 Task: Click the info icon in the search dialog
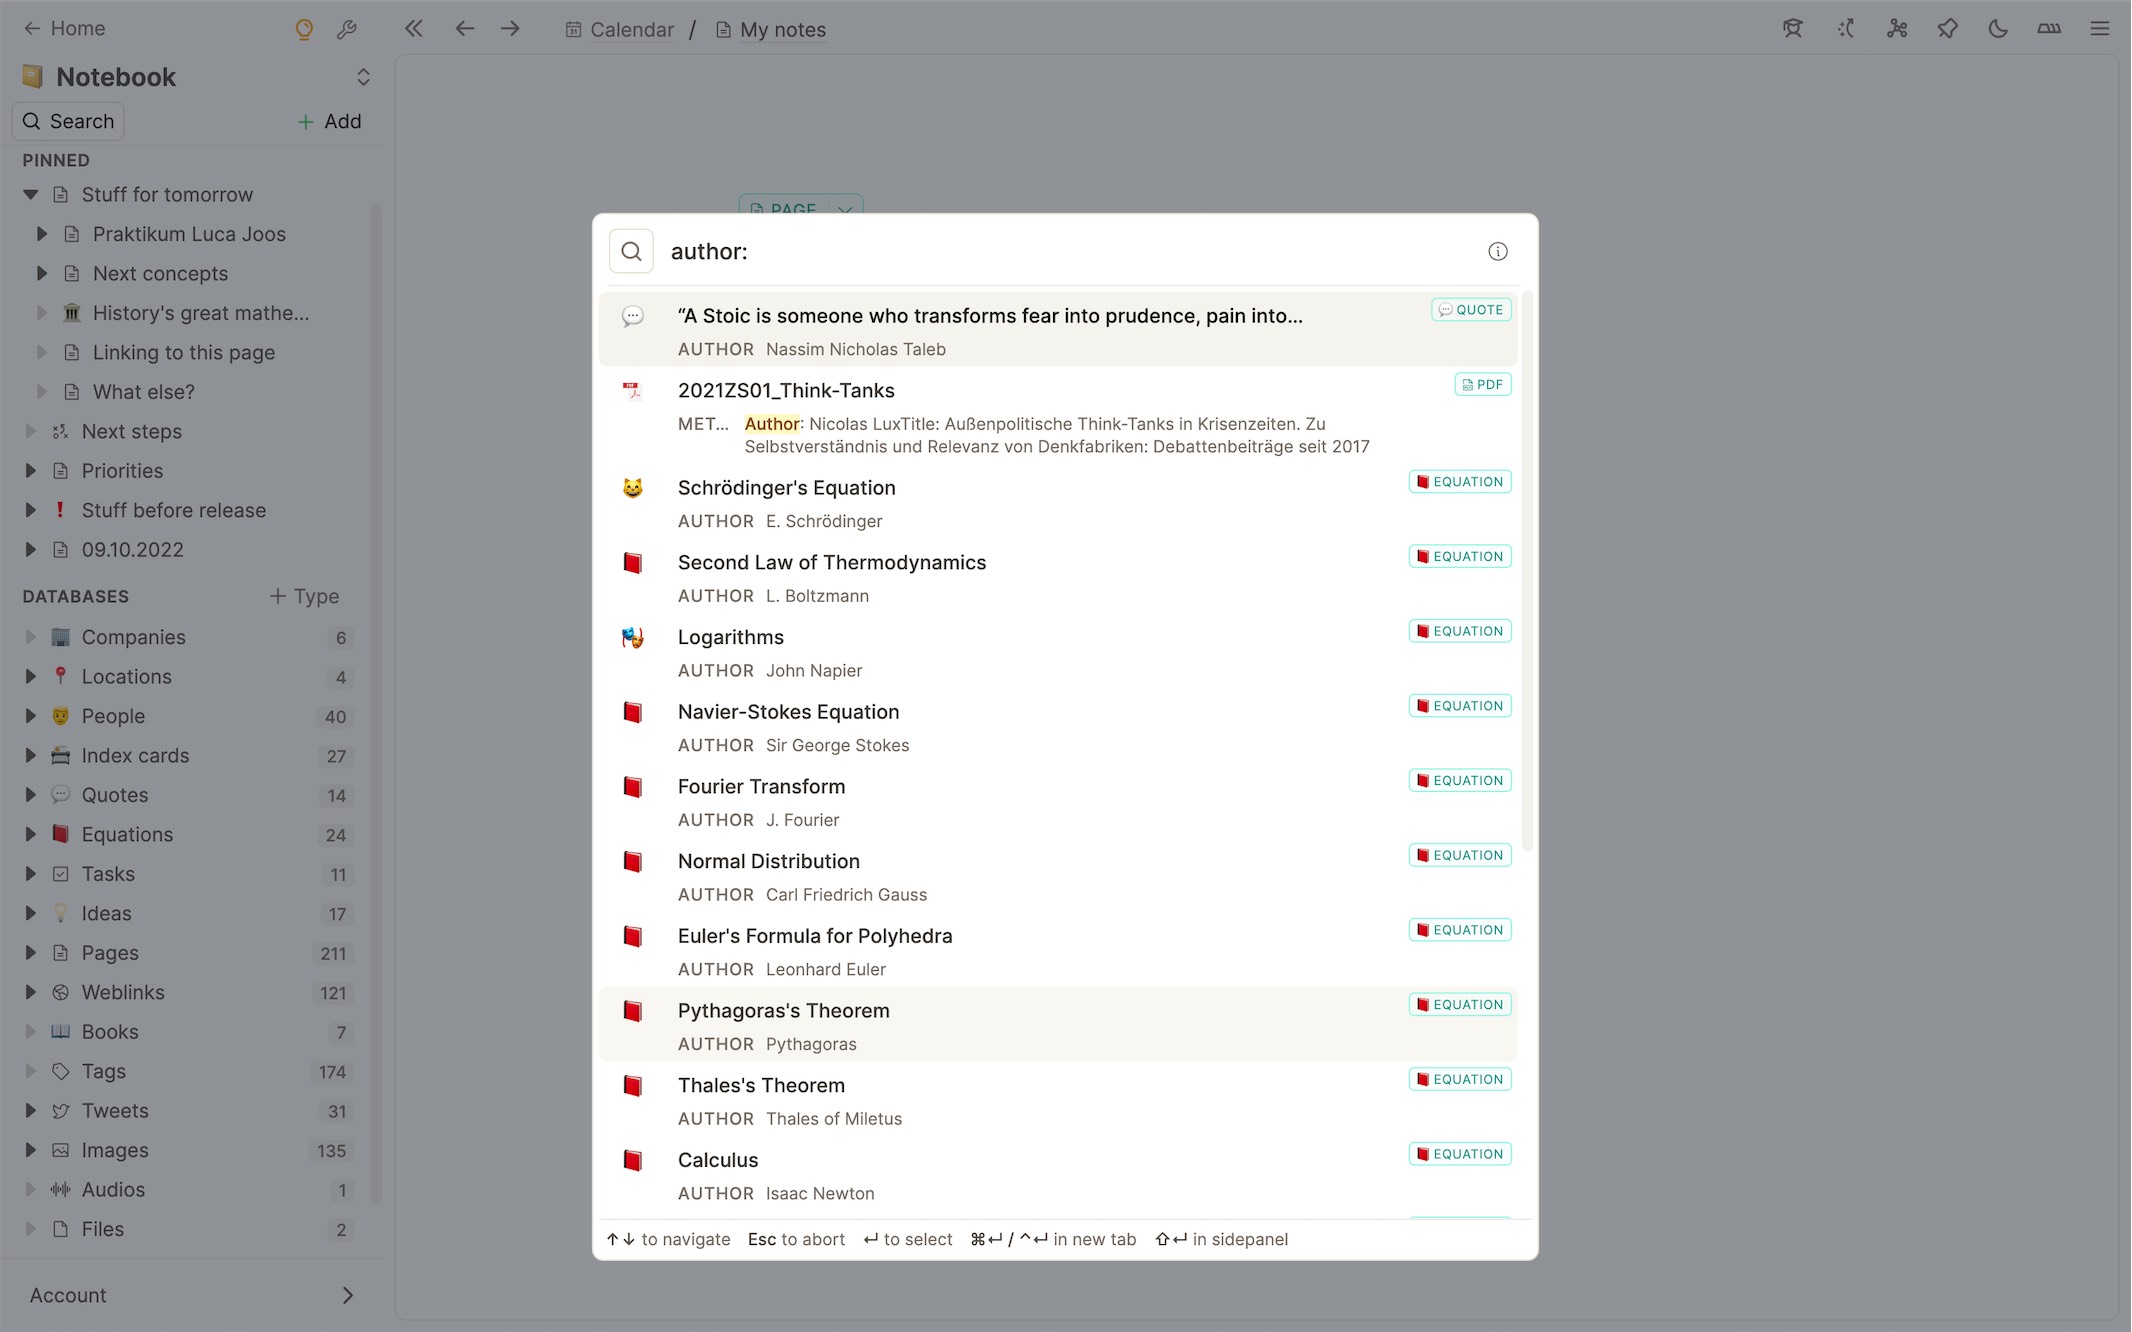pyautogui.click(x=1499, y=250)
